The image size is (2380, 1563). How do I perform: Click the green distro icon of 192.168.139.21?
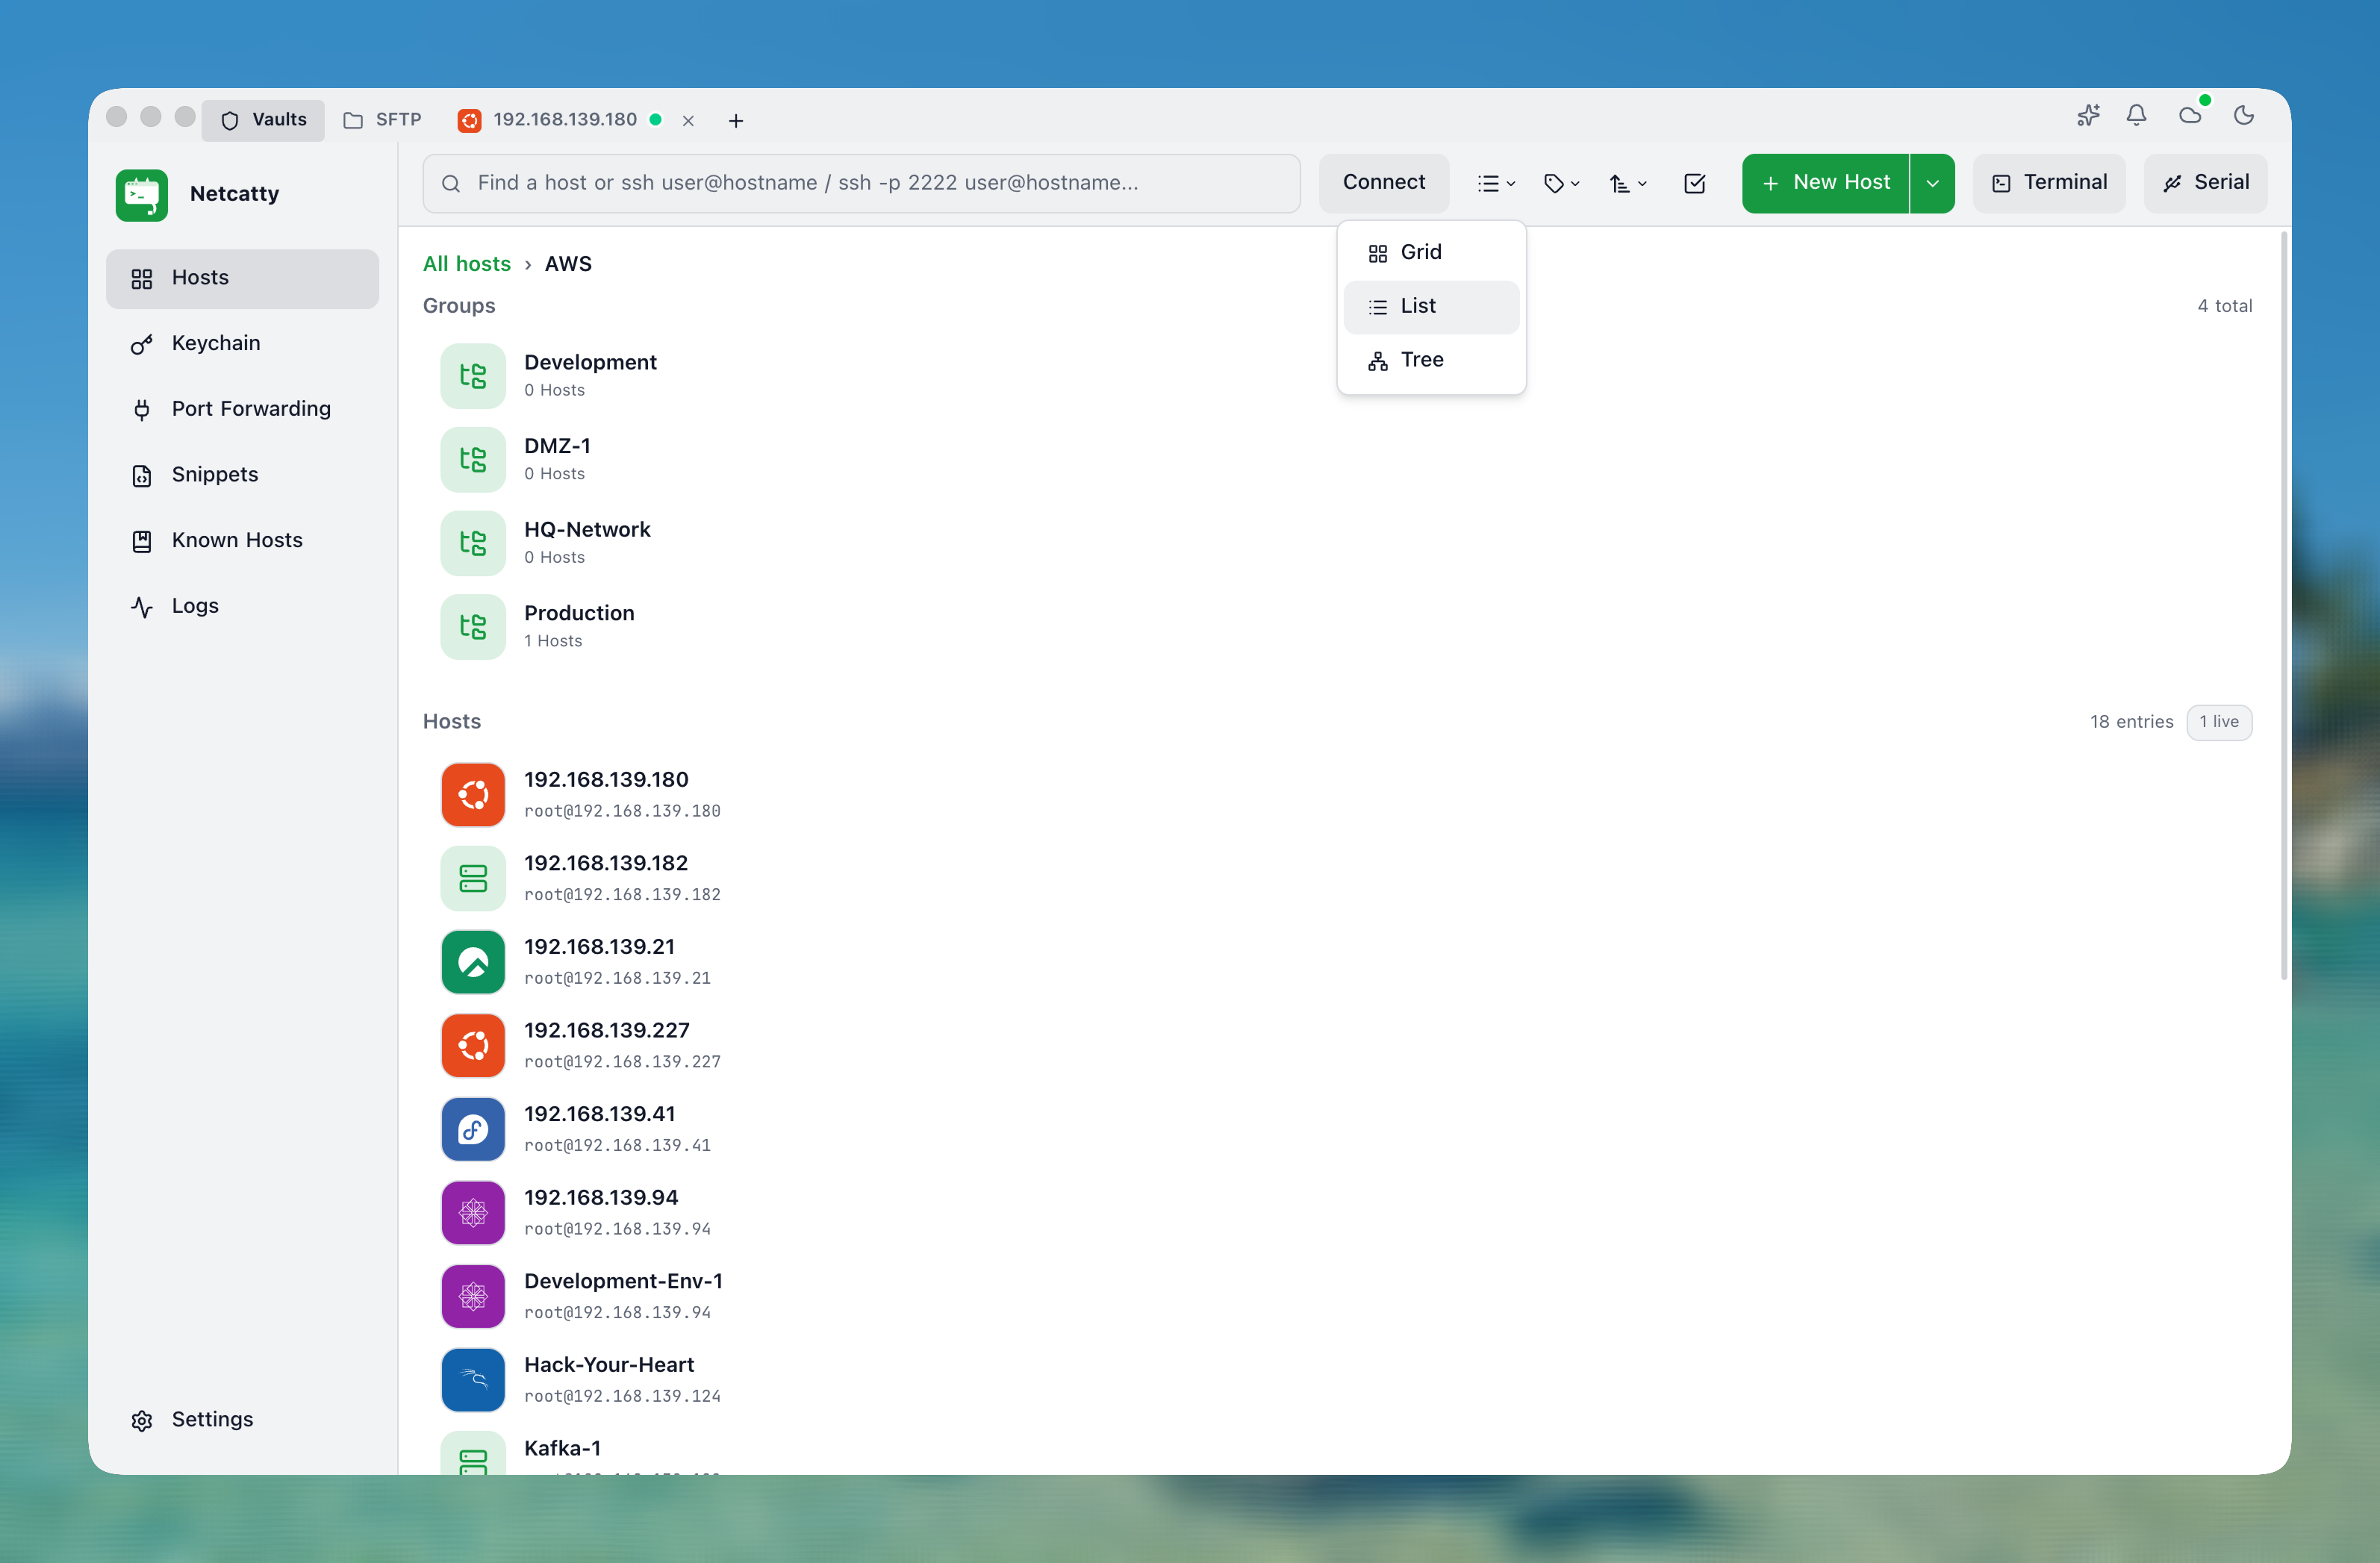473,961
